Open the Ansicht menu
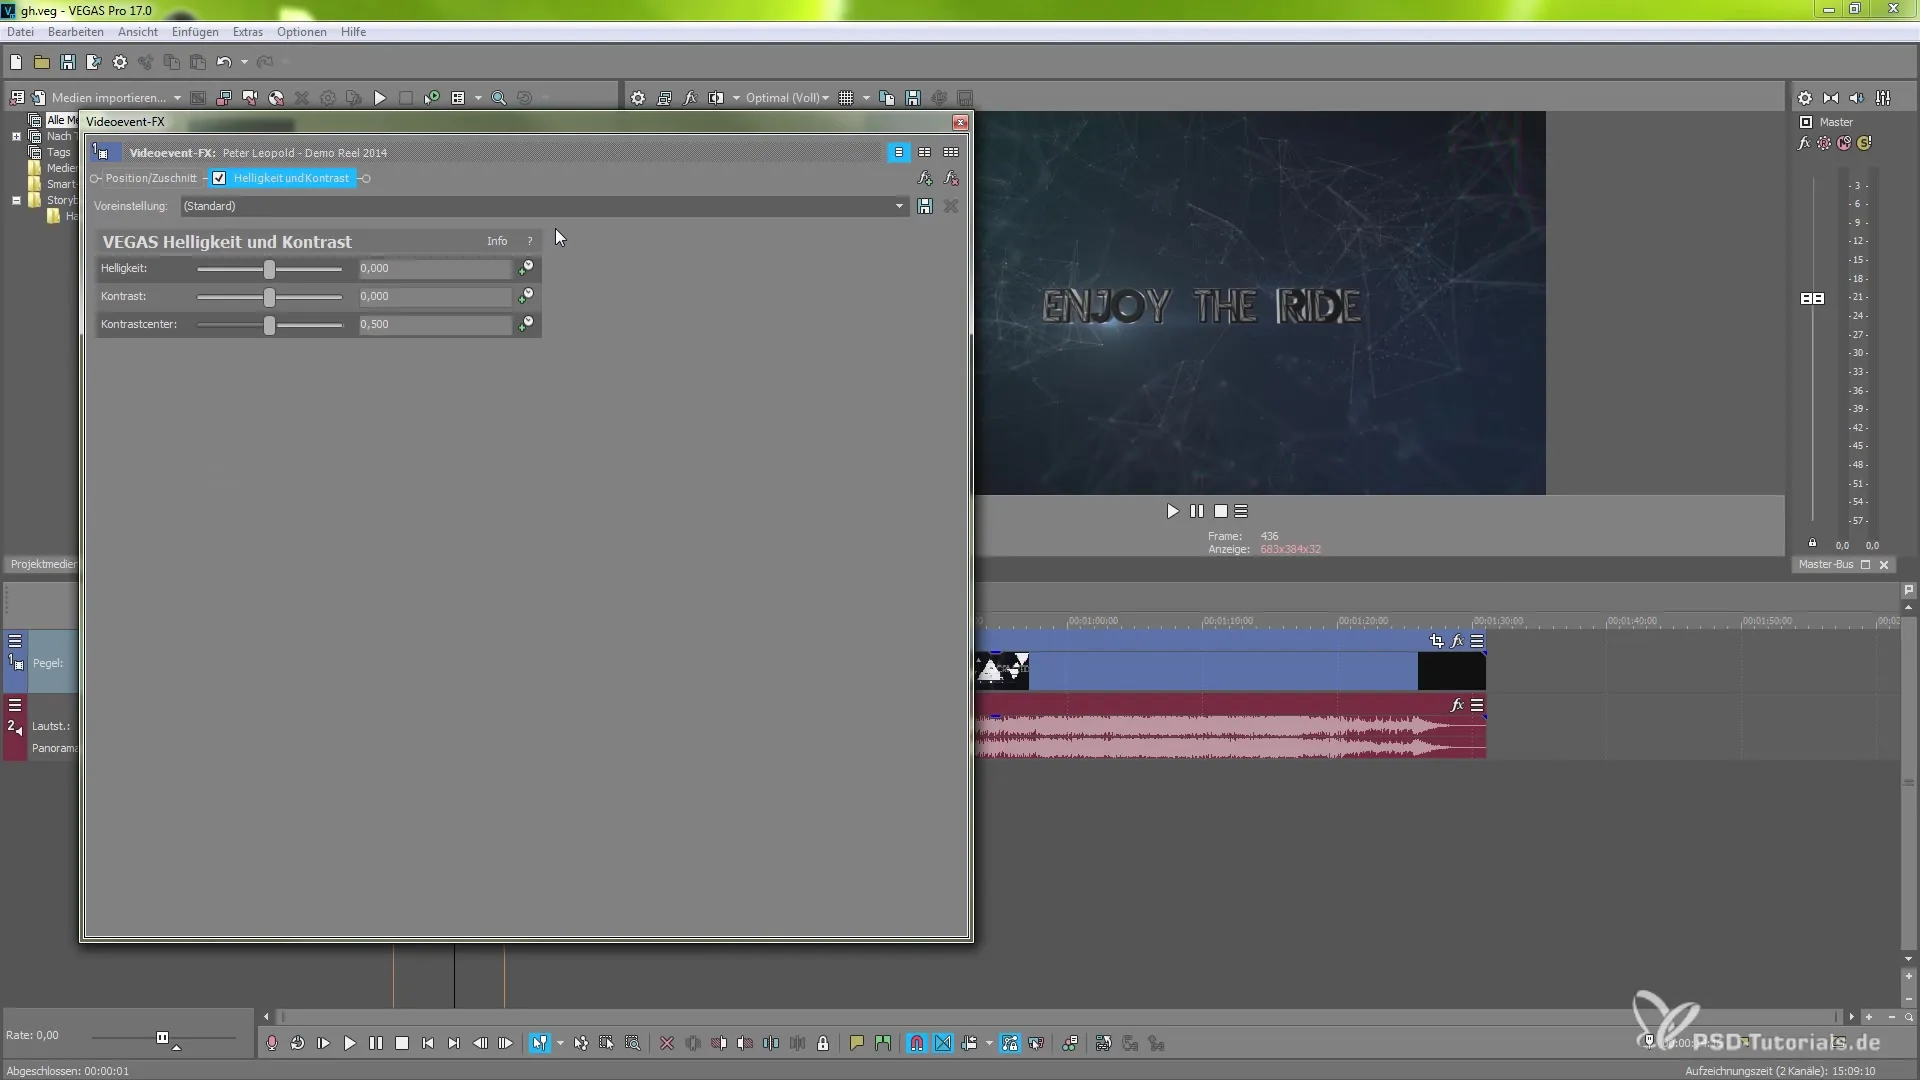 138,32
